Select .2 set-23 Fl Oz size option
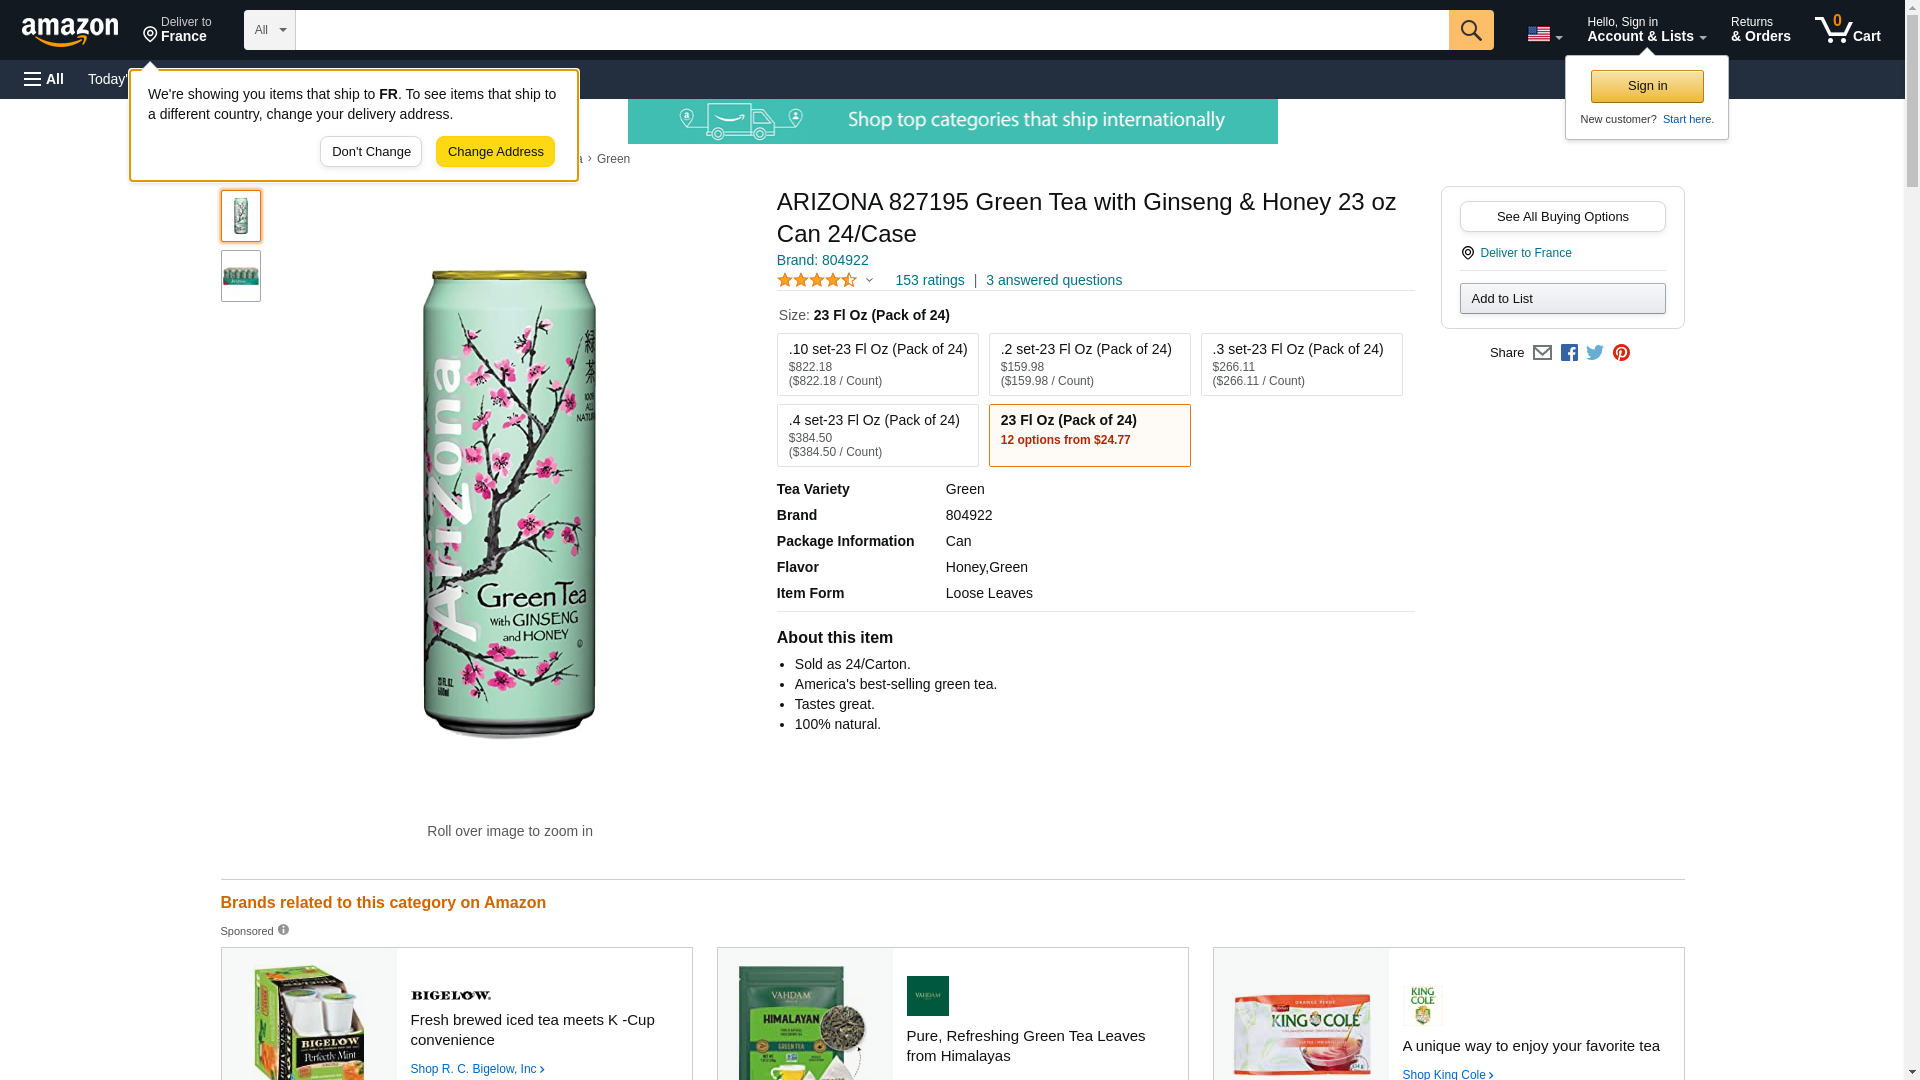The image size is (1920, 1080). 1090,364
